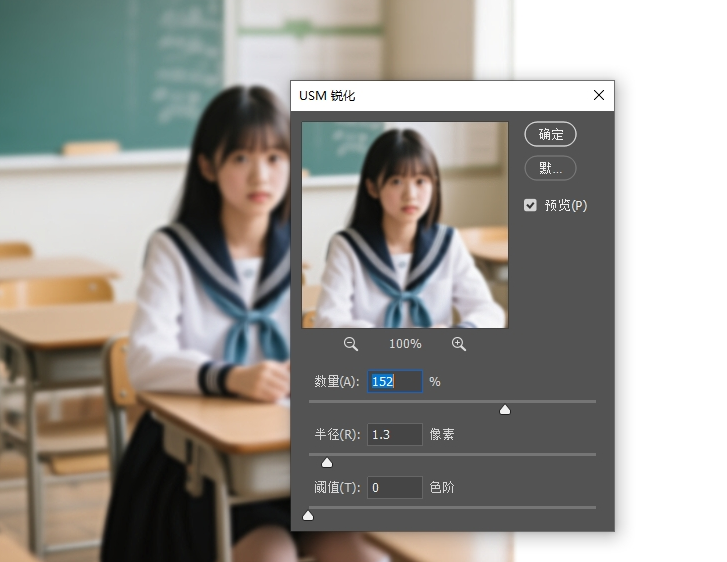Confirm sharpening with the 确定 button
Viewport: 727px width, 562px height.
coord(550,135)
